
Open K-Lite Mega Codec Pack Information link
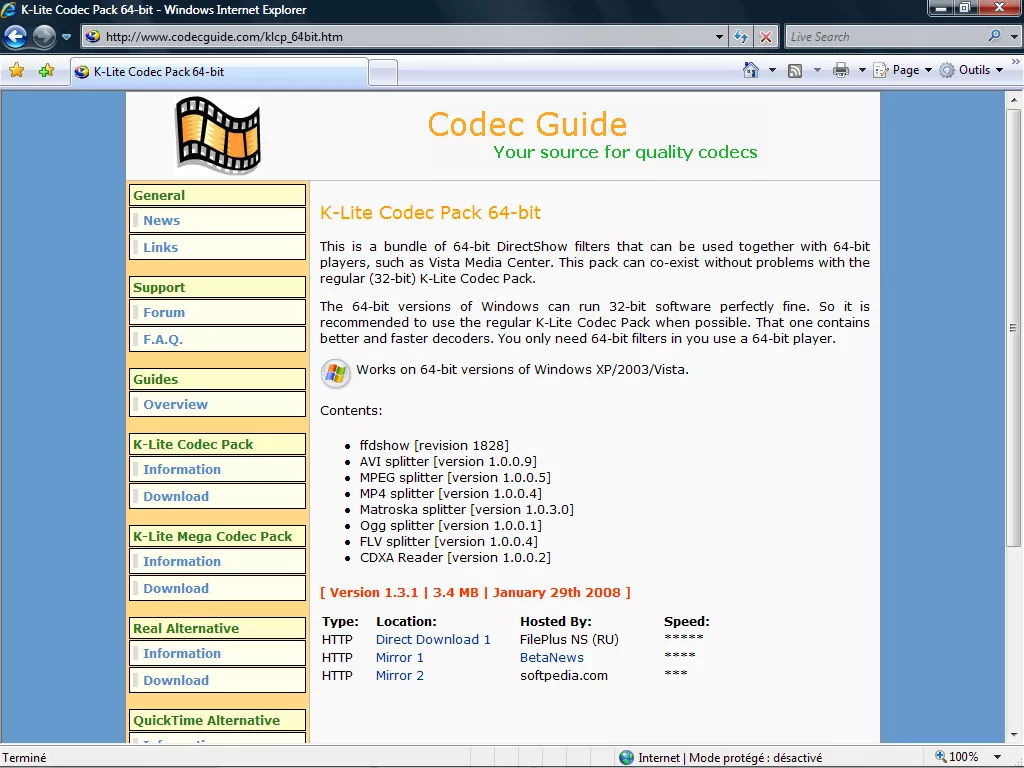(x=182, y=562)
